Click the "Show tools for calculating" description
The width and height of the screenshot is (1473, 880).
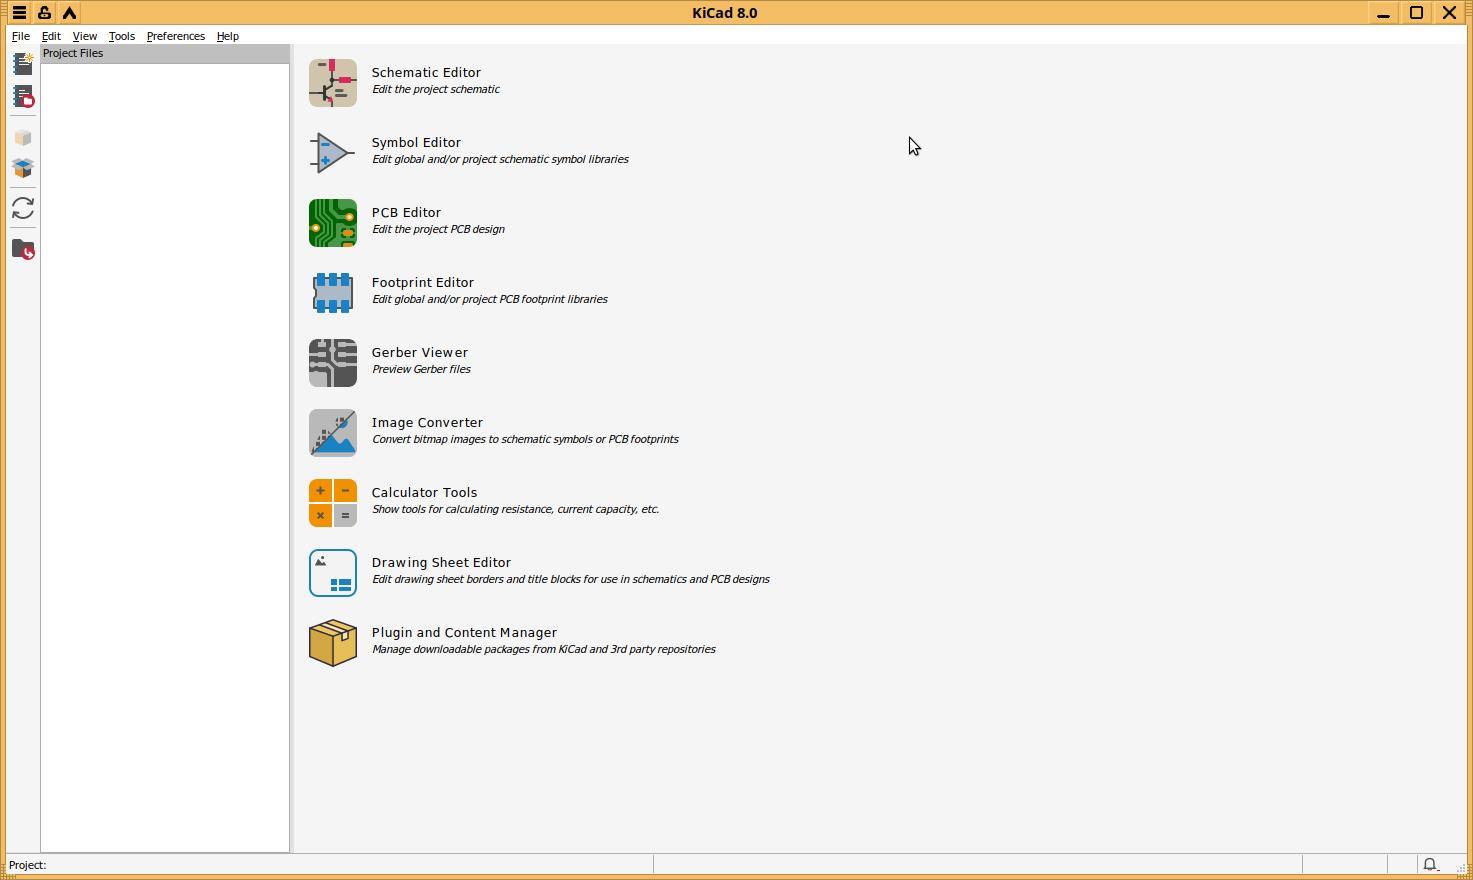click(x=515, y=509)
